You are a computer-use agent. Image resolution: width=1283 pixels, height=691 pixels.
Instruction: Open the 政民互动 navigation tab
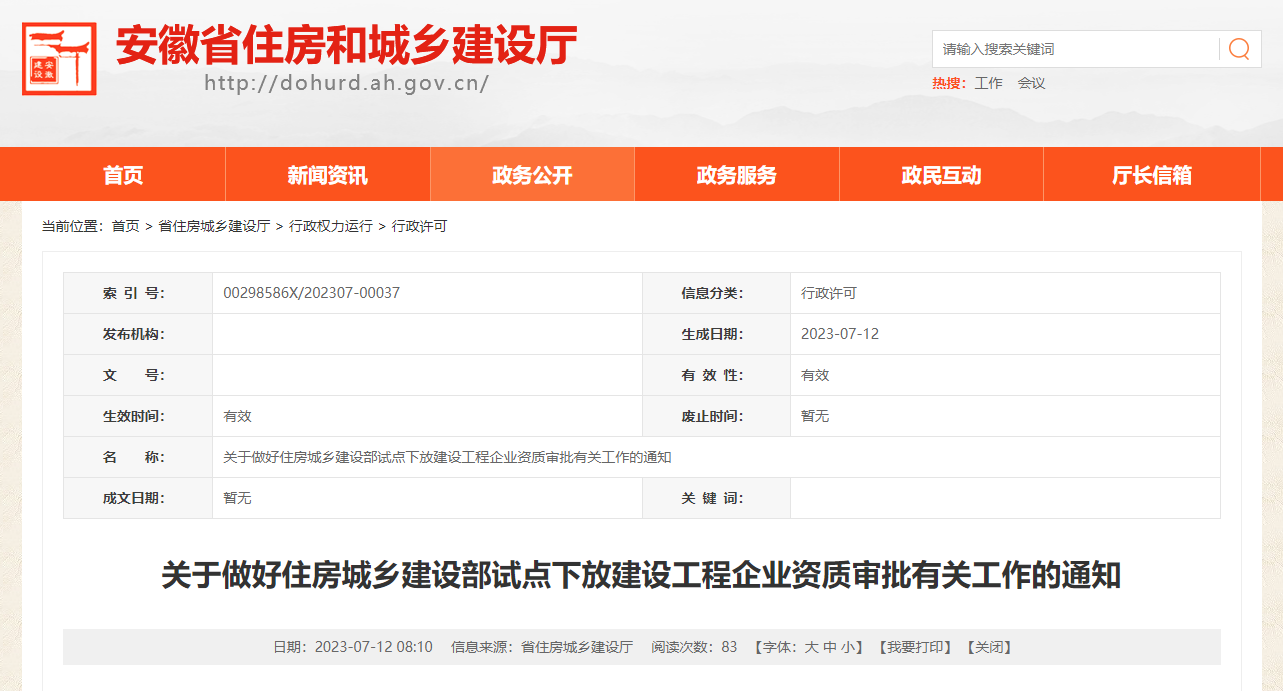point(941,175)
